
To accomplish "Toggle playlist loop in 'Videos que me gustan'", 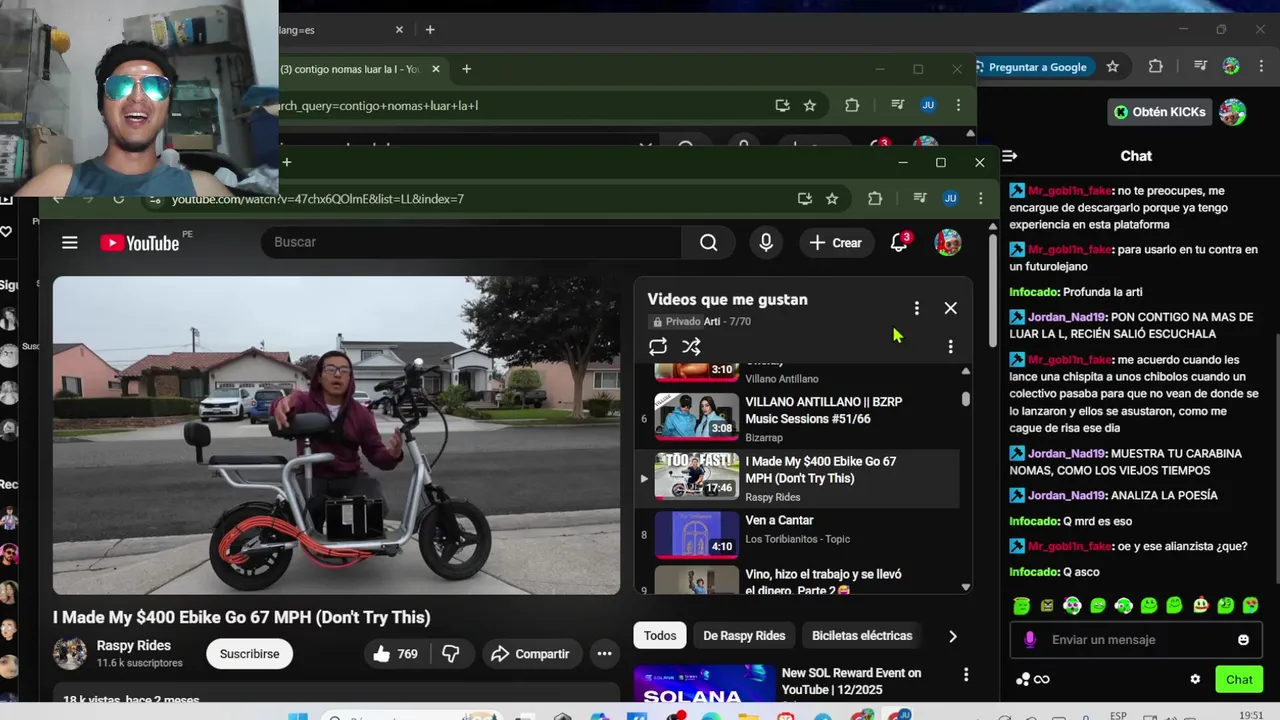I will [x=658, y=347].
